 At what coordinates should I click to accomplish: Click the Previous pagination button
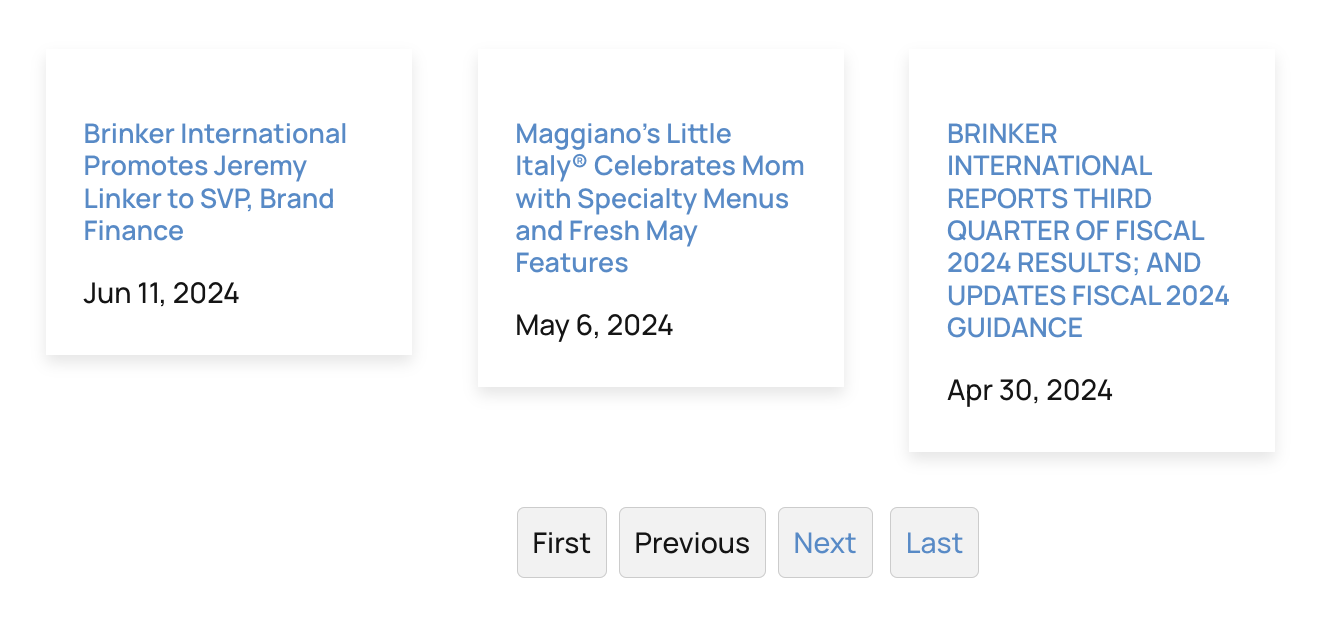[692, 543]
